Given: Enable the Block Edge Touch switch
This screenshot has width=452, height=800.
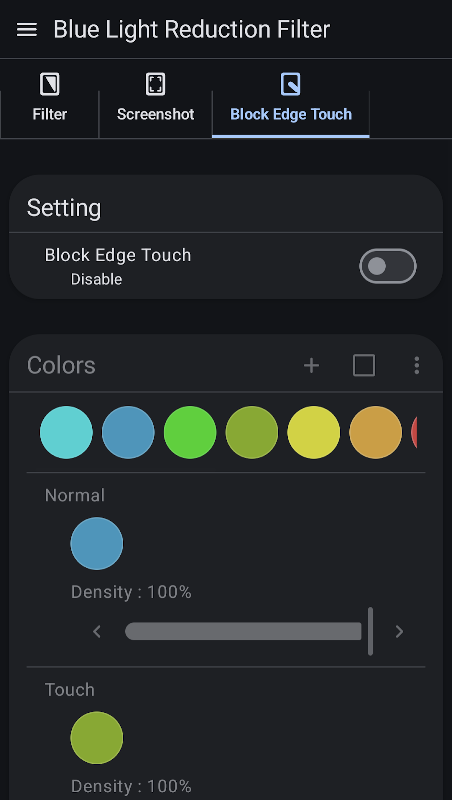Looking at the screenshot, I should [x=388, y=266].
